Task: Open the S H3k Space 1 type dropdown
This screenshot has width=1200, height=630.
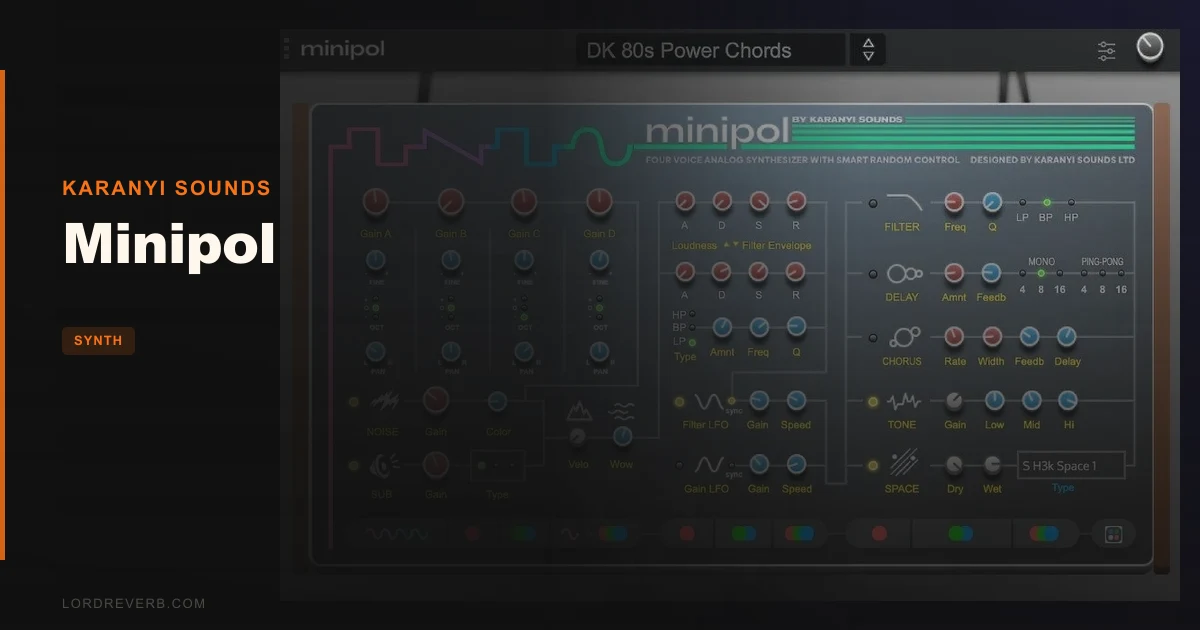Action: [x=1071, y=465]
